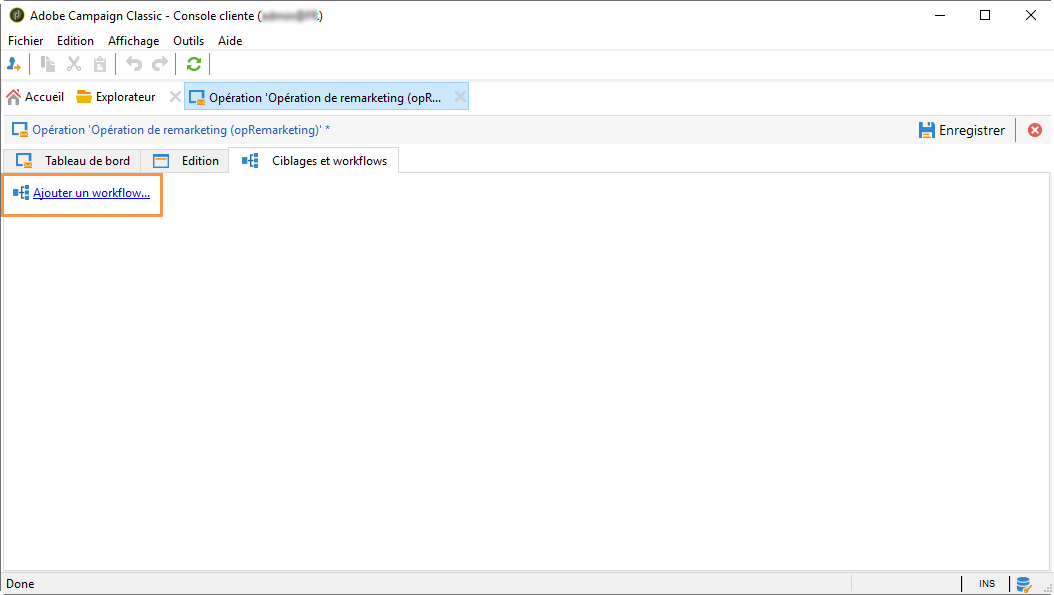Screen dimensions: 1054x595
Task: Close the Adobe Campaign window
Action: pyautogui.click(x=1030, y=15)
